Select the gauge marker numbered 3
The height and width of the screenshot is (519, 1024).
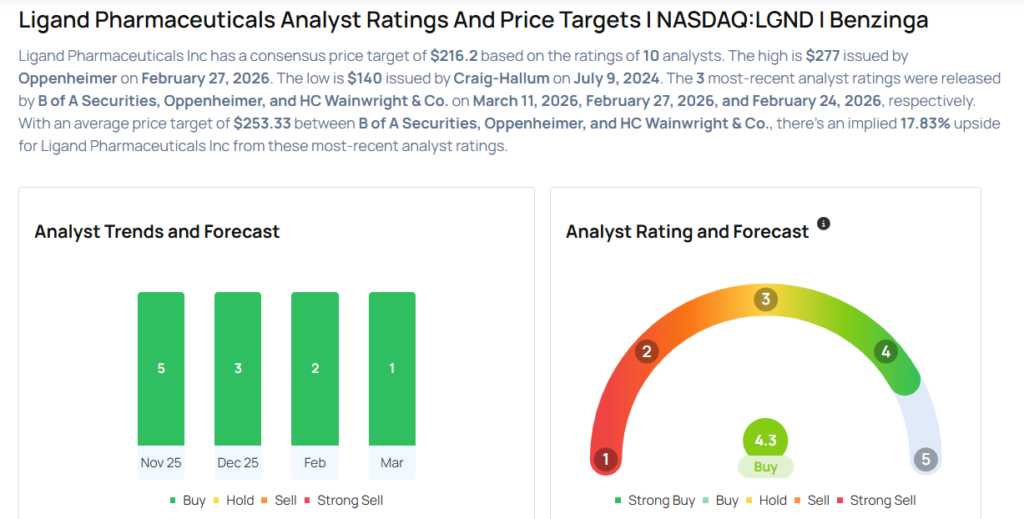pyautogui.click(x=766, y=299)
